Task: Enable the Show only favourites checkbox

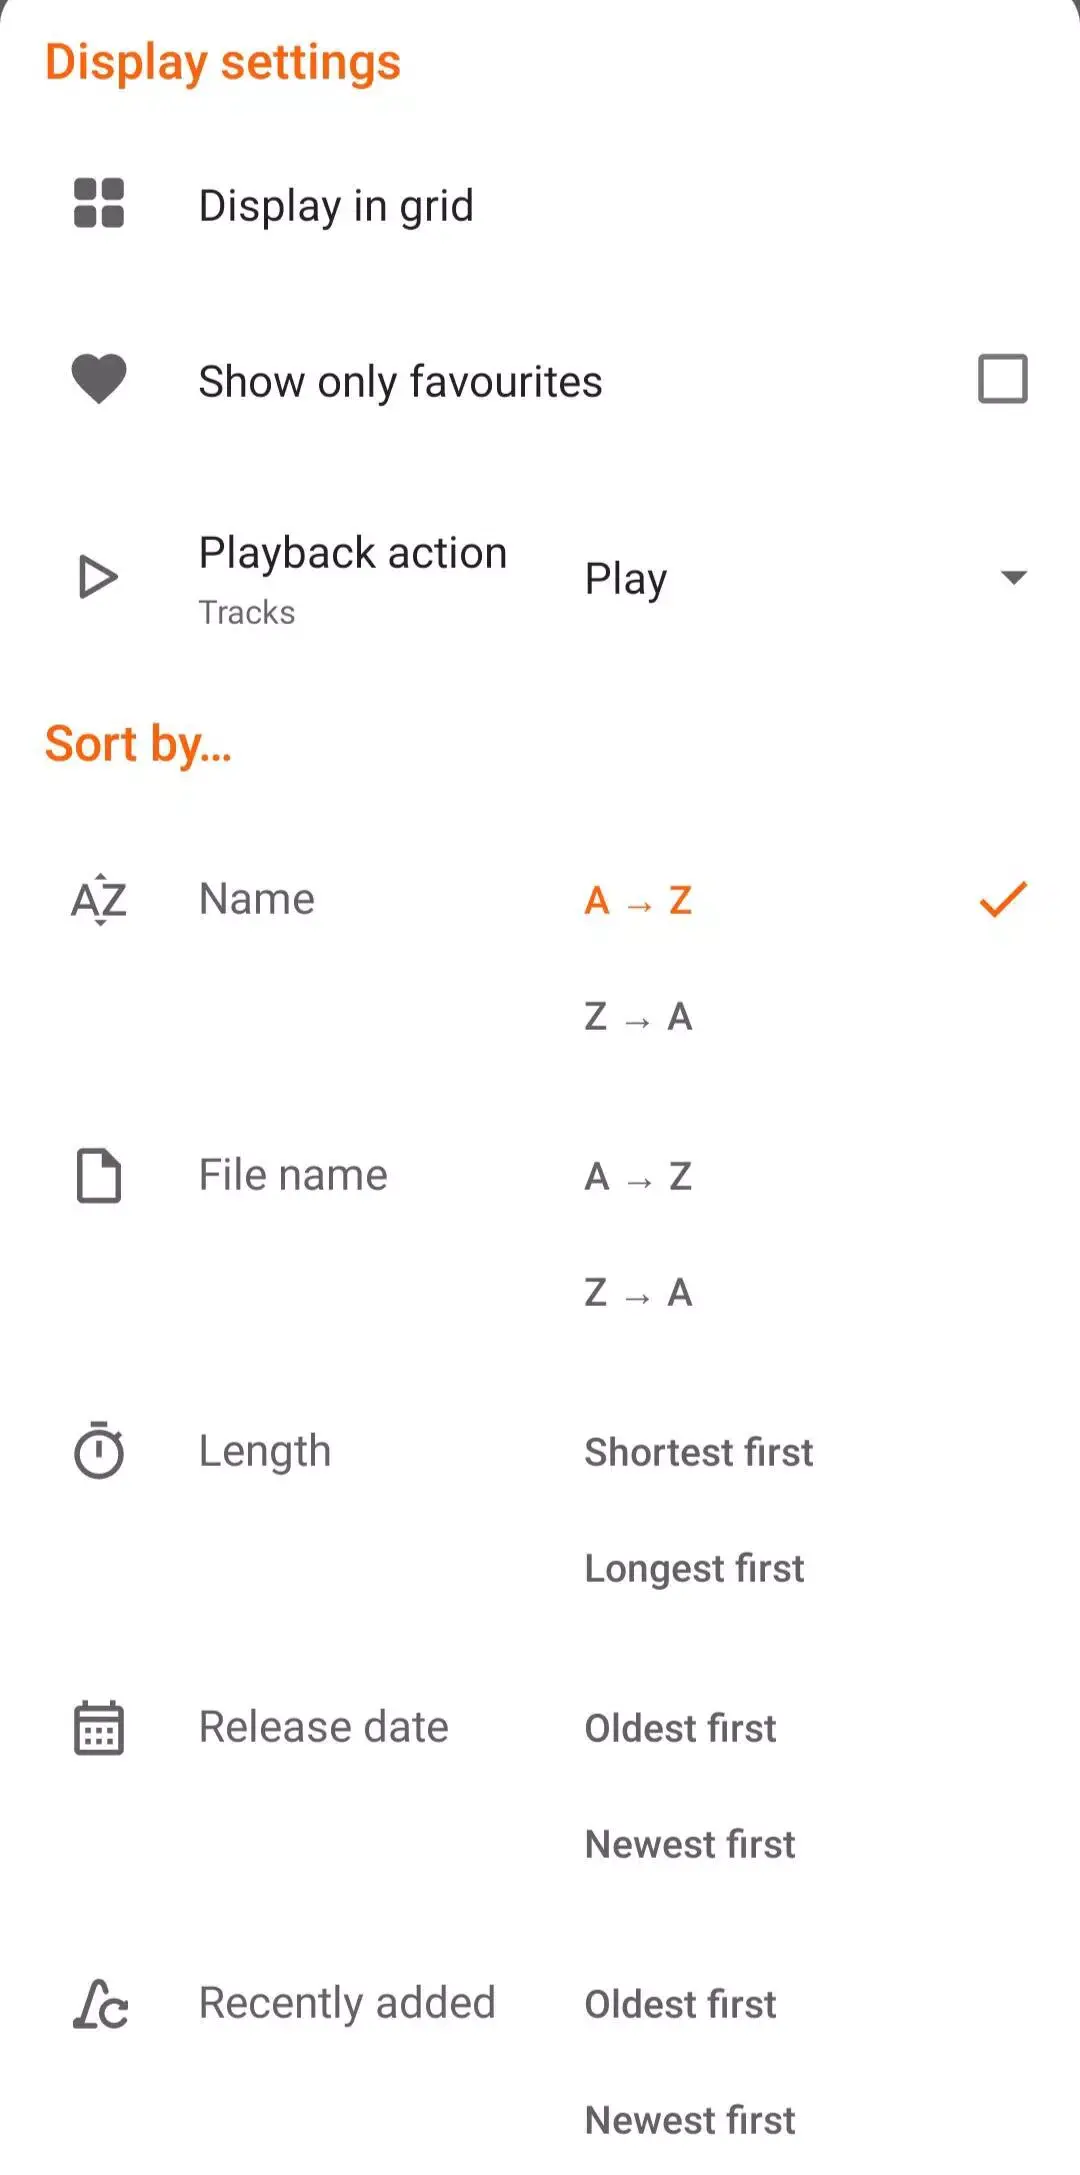Action: (x=1003, y=379)
